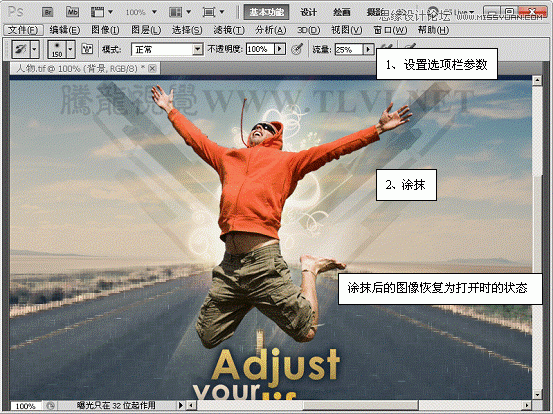This screenshot has height=414, width=553.
Task: Open the 帮助(H) menu
Action: pos(433,30)
